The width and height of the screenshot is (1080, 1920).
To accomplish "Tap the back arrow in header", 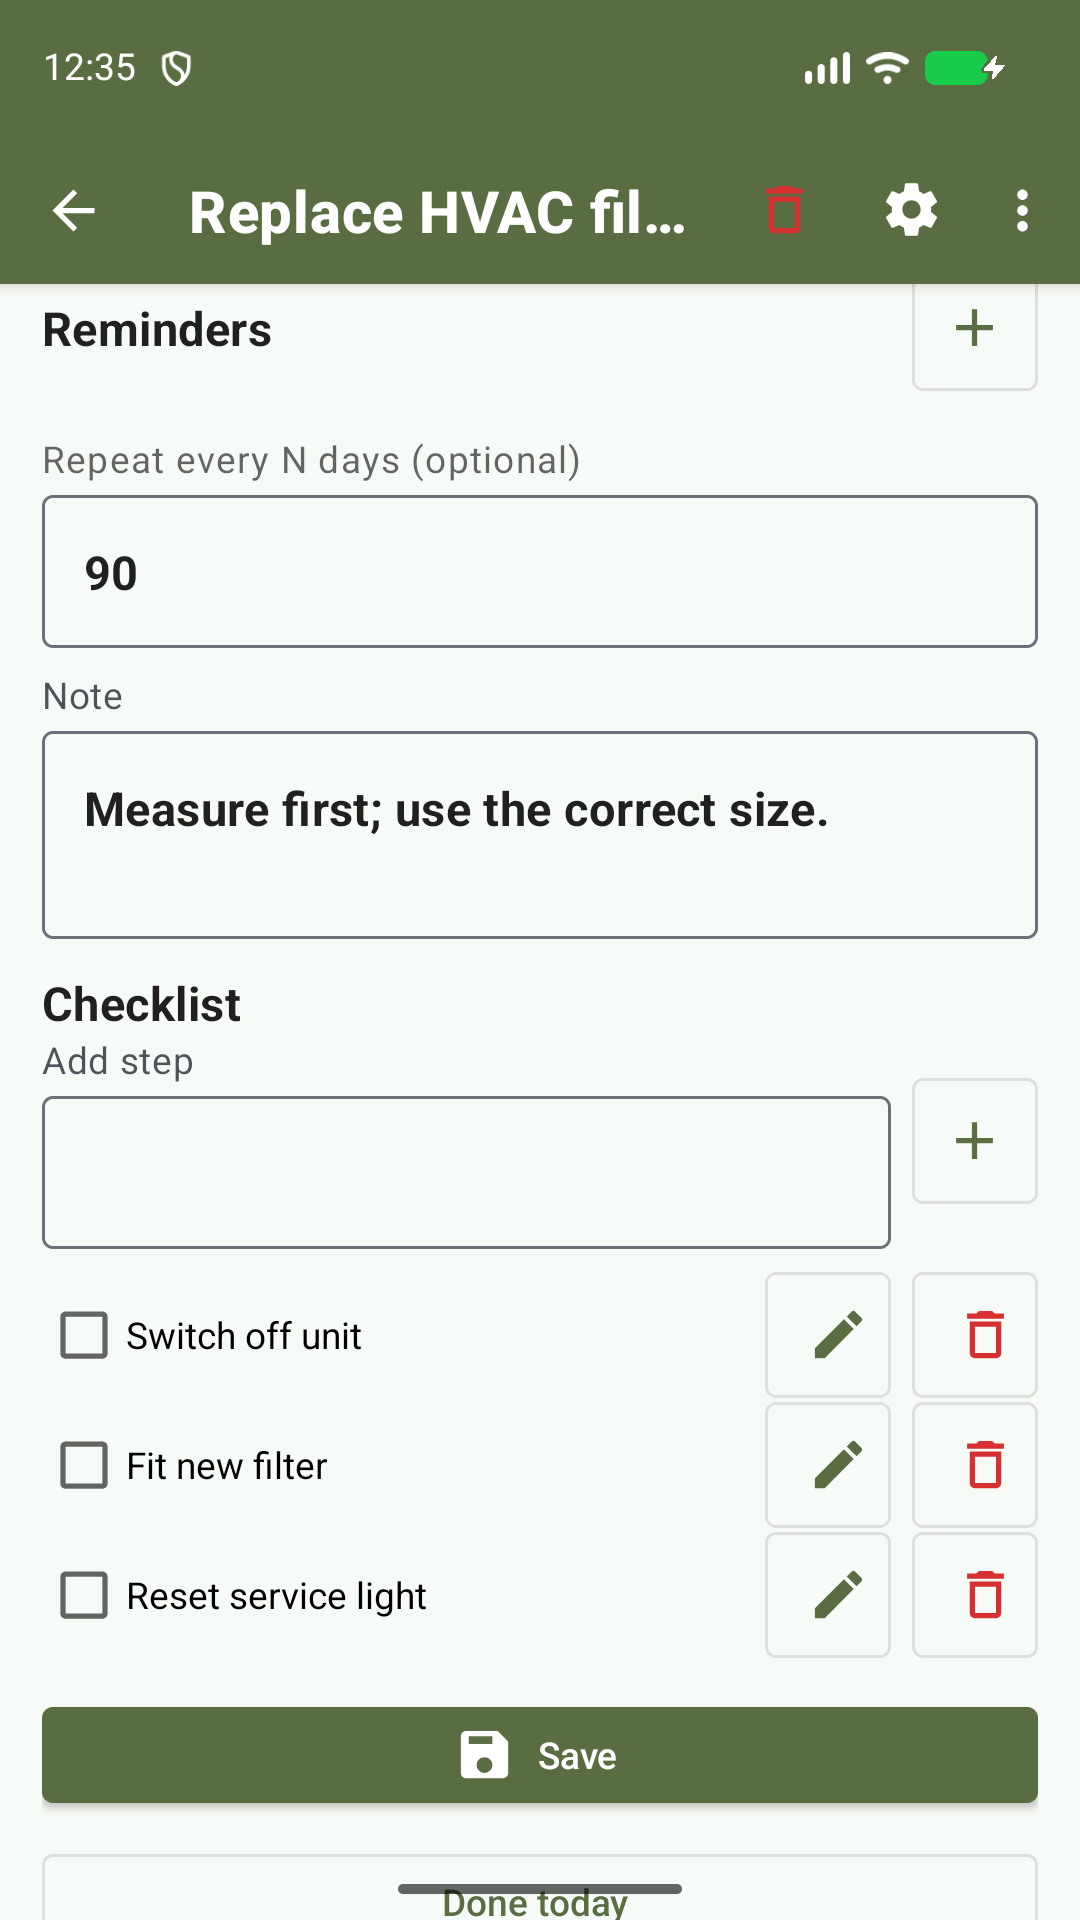I will (74, 211).
